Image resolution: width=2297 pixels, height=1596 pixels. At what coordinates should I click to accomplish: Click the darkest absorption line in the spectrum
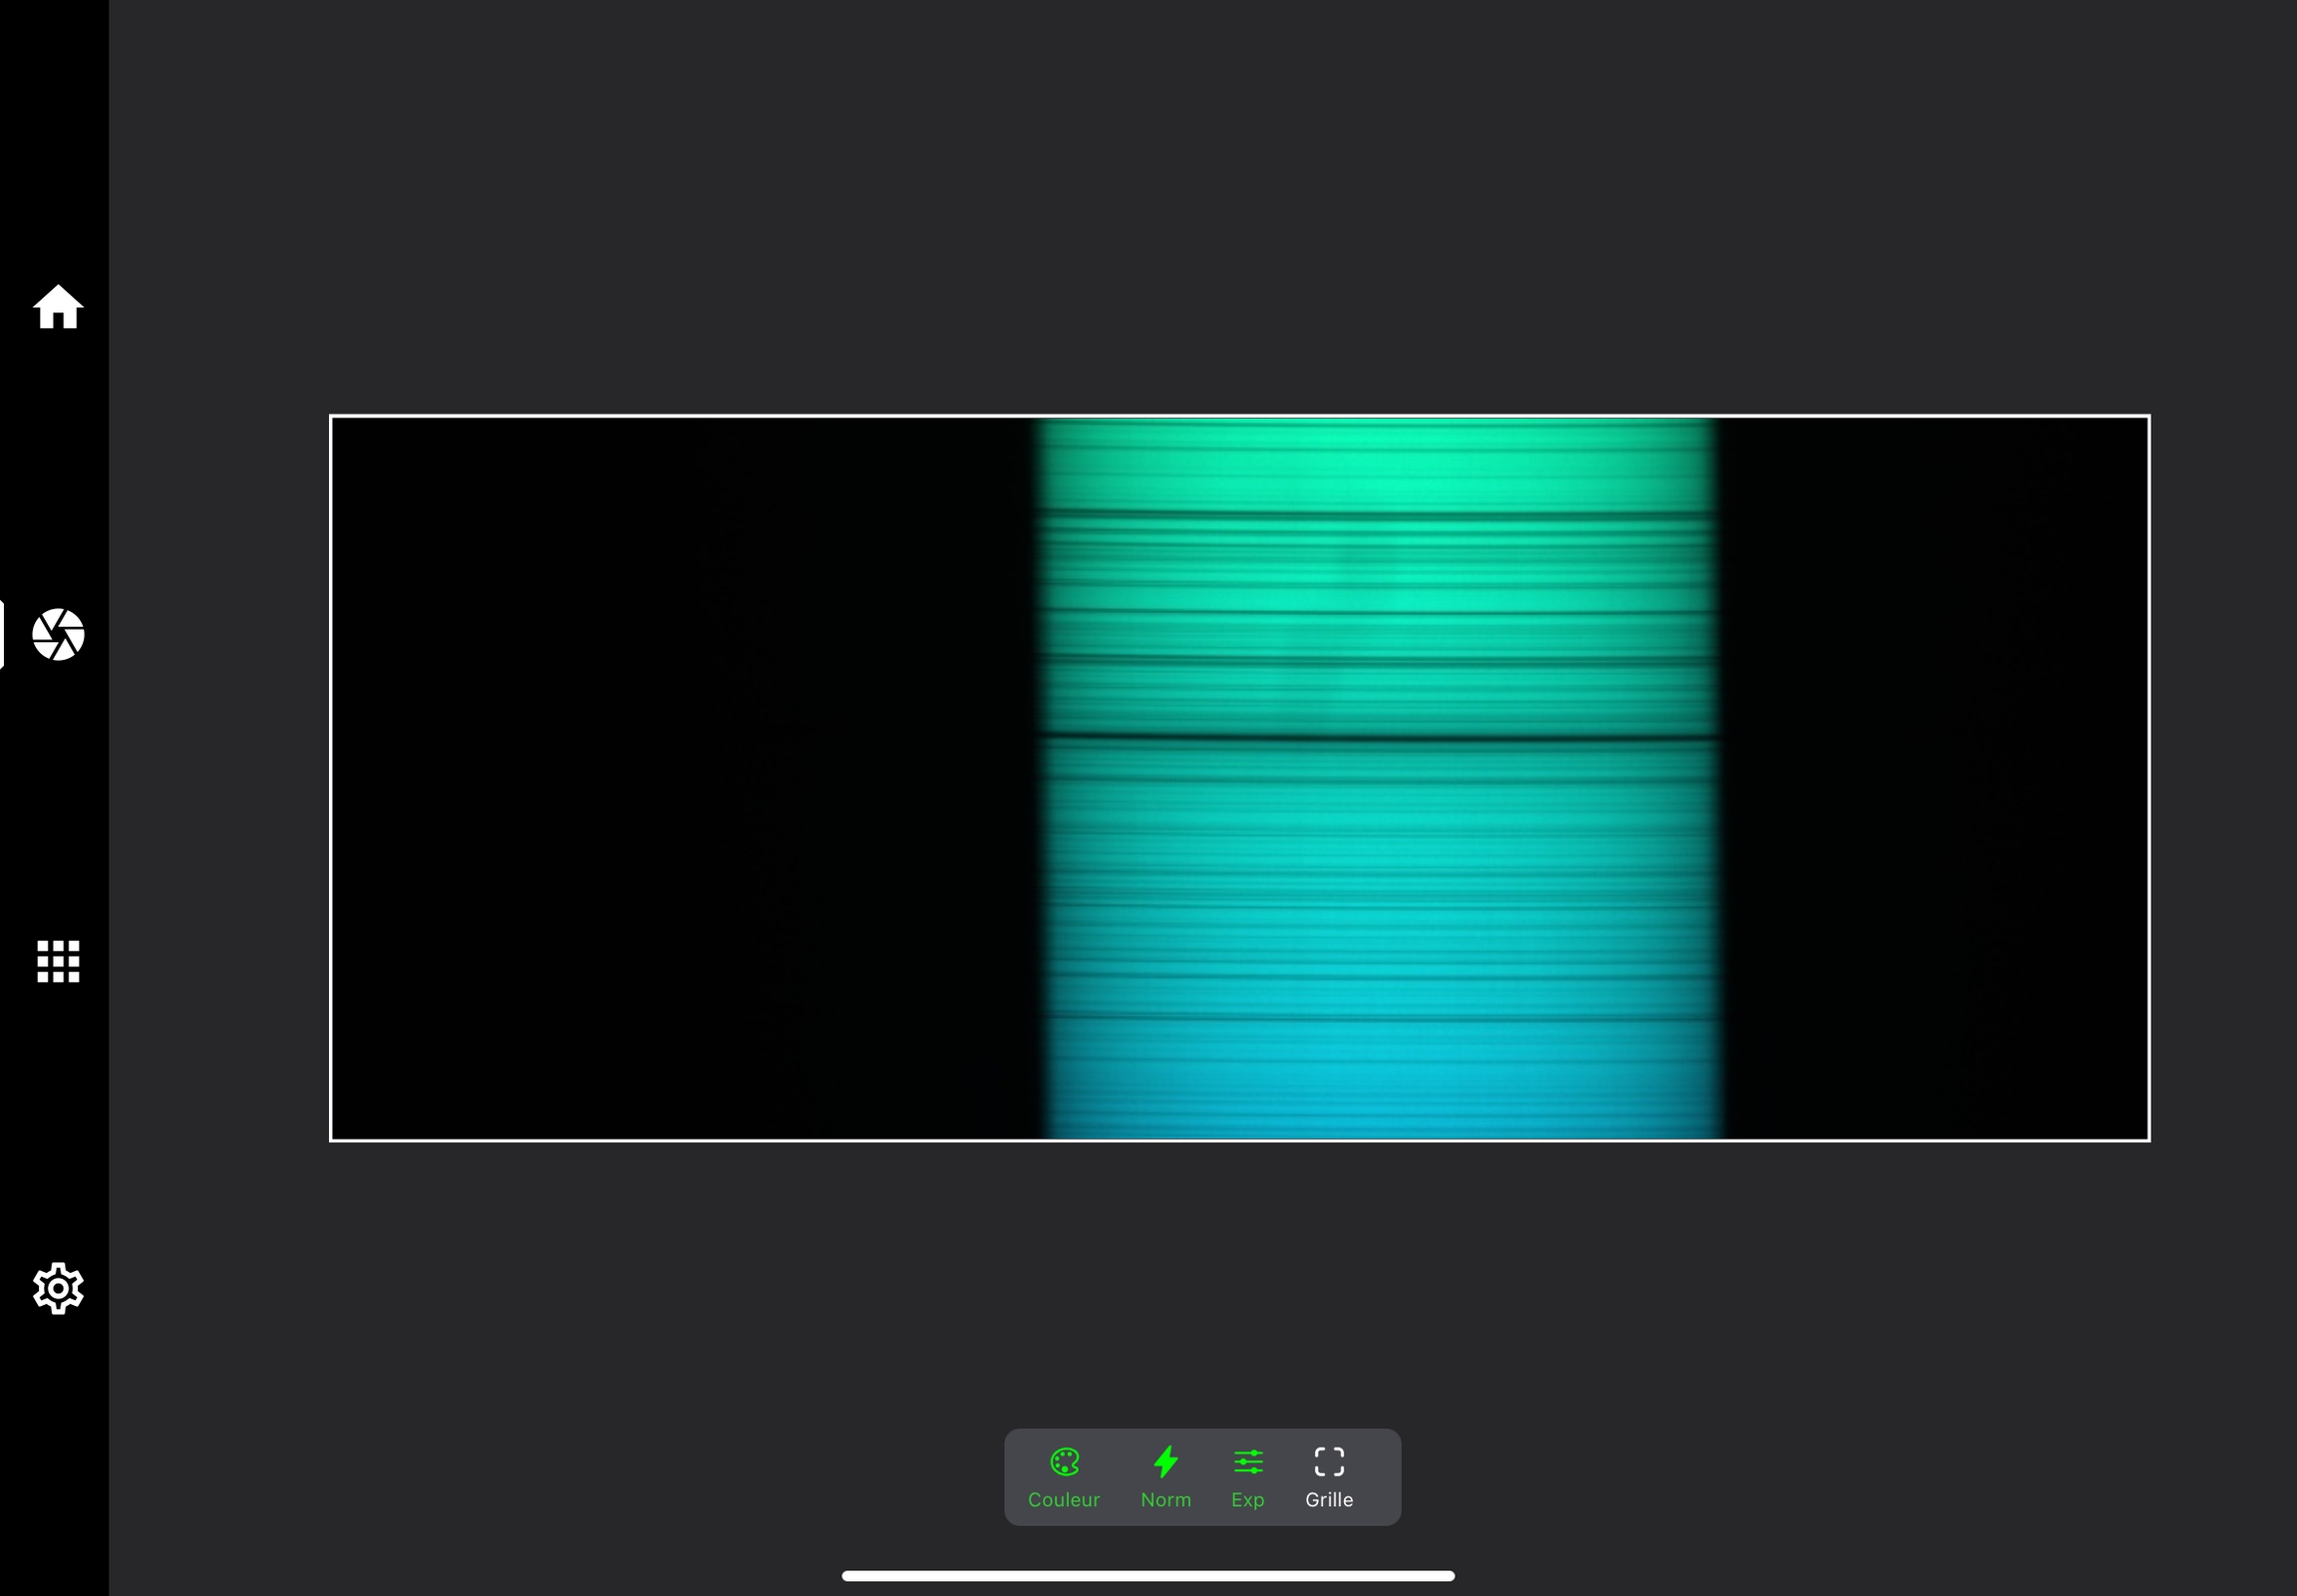coord(1378,738)
